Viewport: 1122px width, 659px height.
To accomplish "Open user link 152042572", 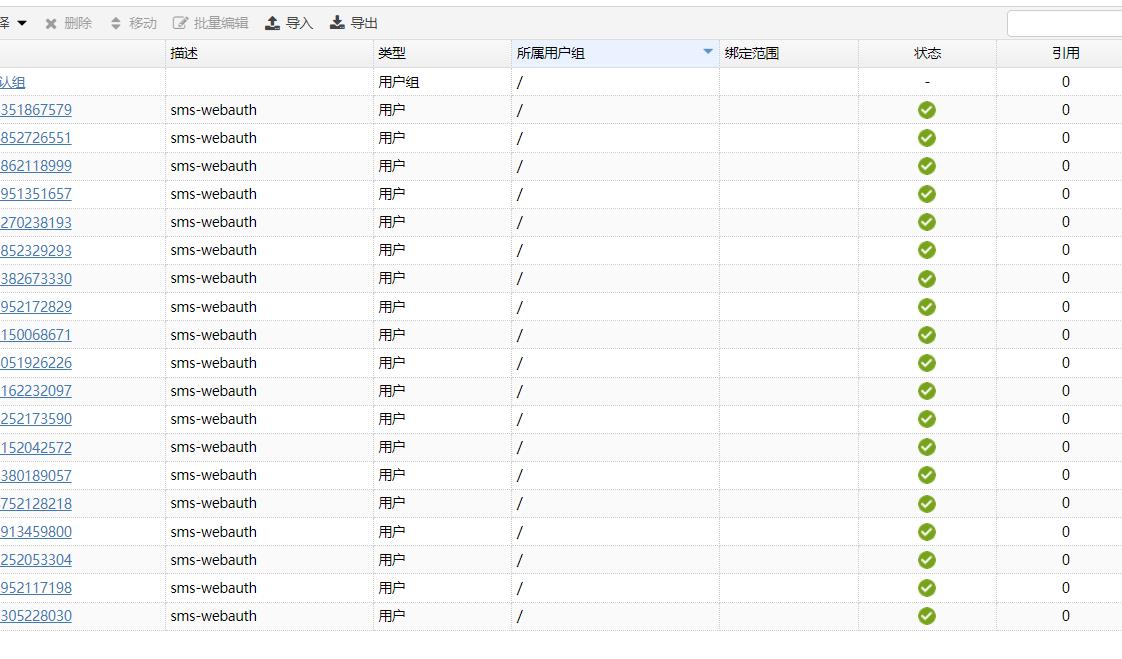I will tap(36, 447).
